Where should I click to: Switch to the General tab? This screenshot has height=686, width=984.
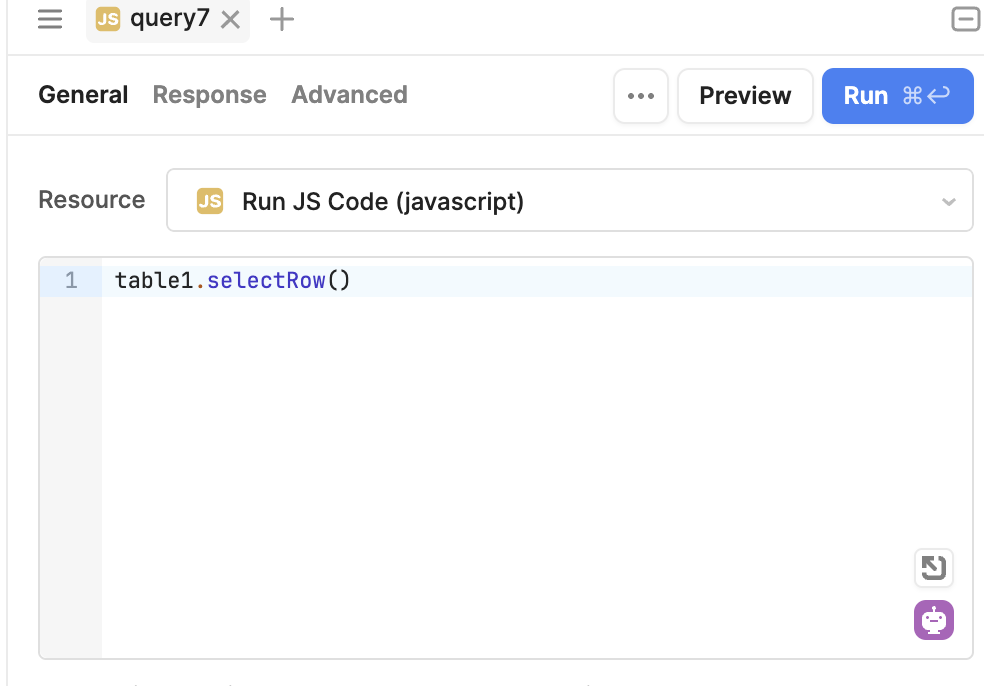(x=83, y=95)
